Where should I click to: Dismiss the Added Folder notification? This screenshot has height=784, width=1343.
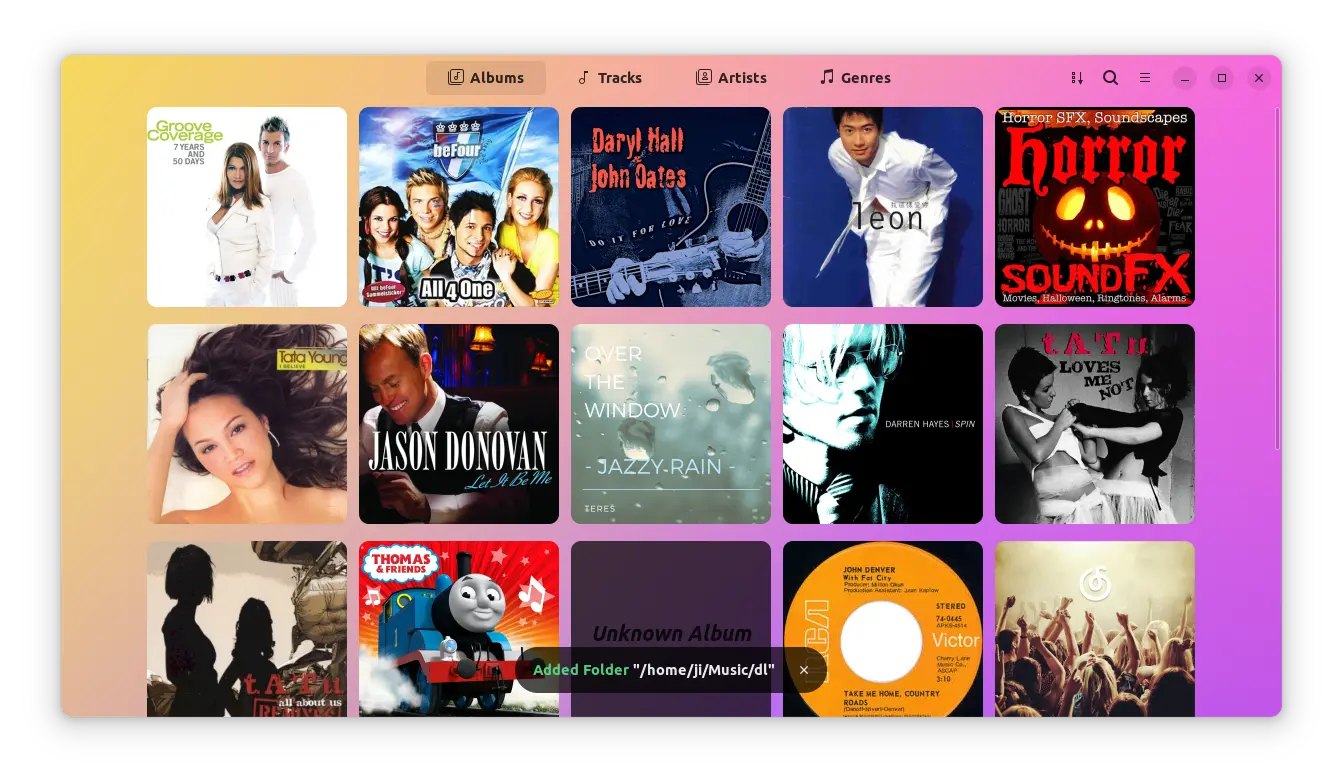point(804,670)
